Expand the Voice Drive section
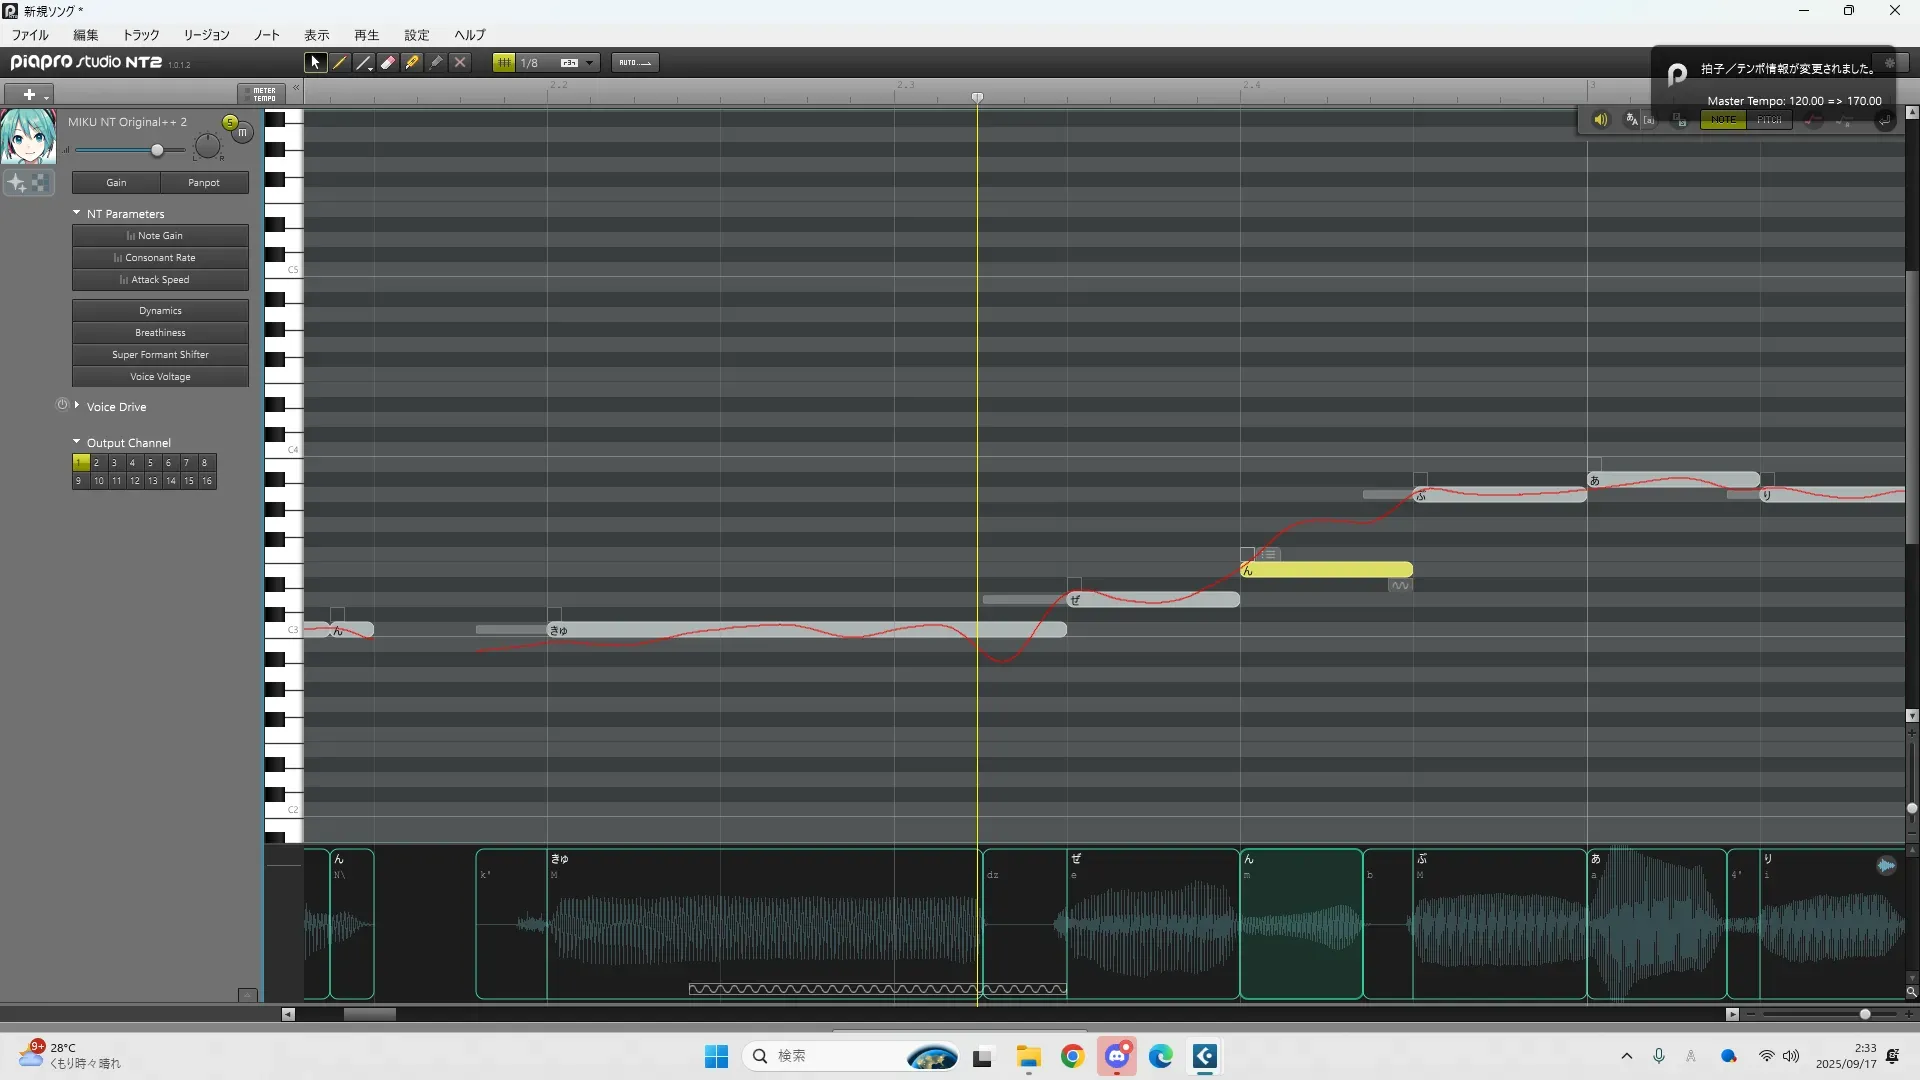This screenshot has width=1920, height=1080. point(77,405)
